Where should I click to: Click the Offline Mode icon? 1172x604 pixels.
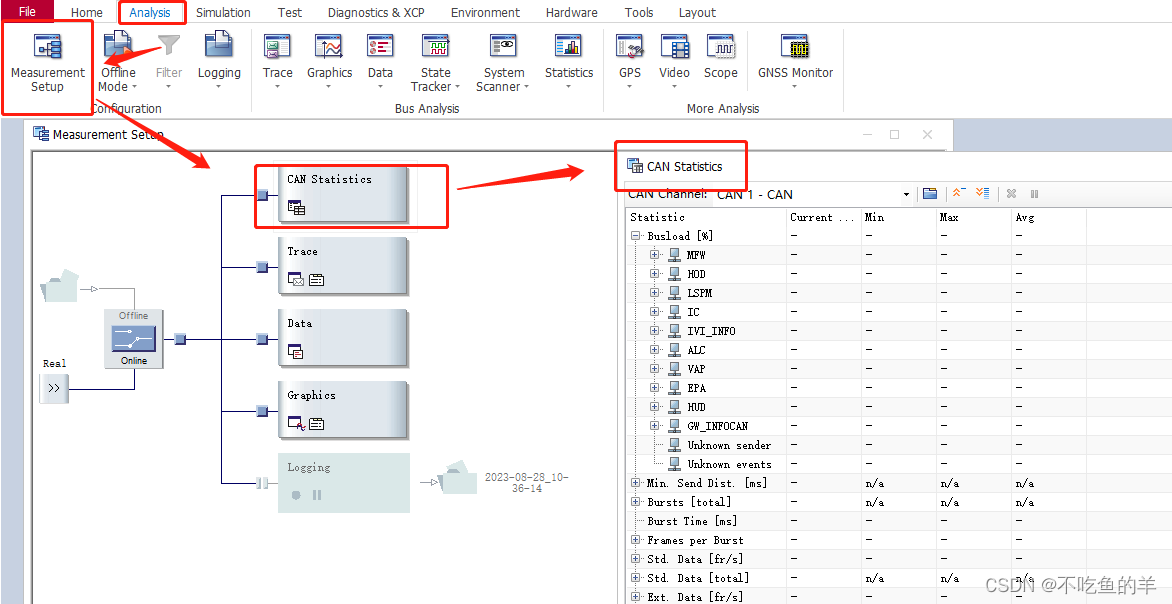(117, 46)
